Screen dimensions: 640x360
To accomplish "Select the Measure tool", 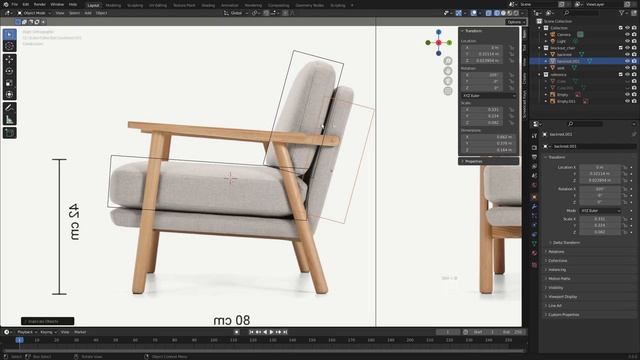I will click(9, 120).
